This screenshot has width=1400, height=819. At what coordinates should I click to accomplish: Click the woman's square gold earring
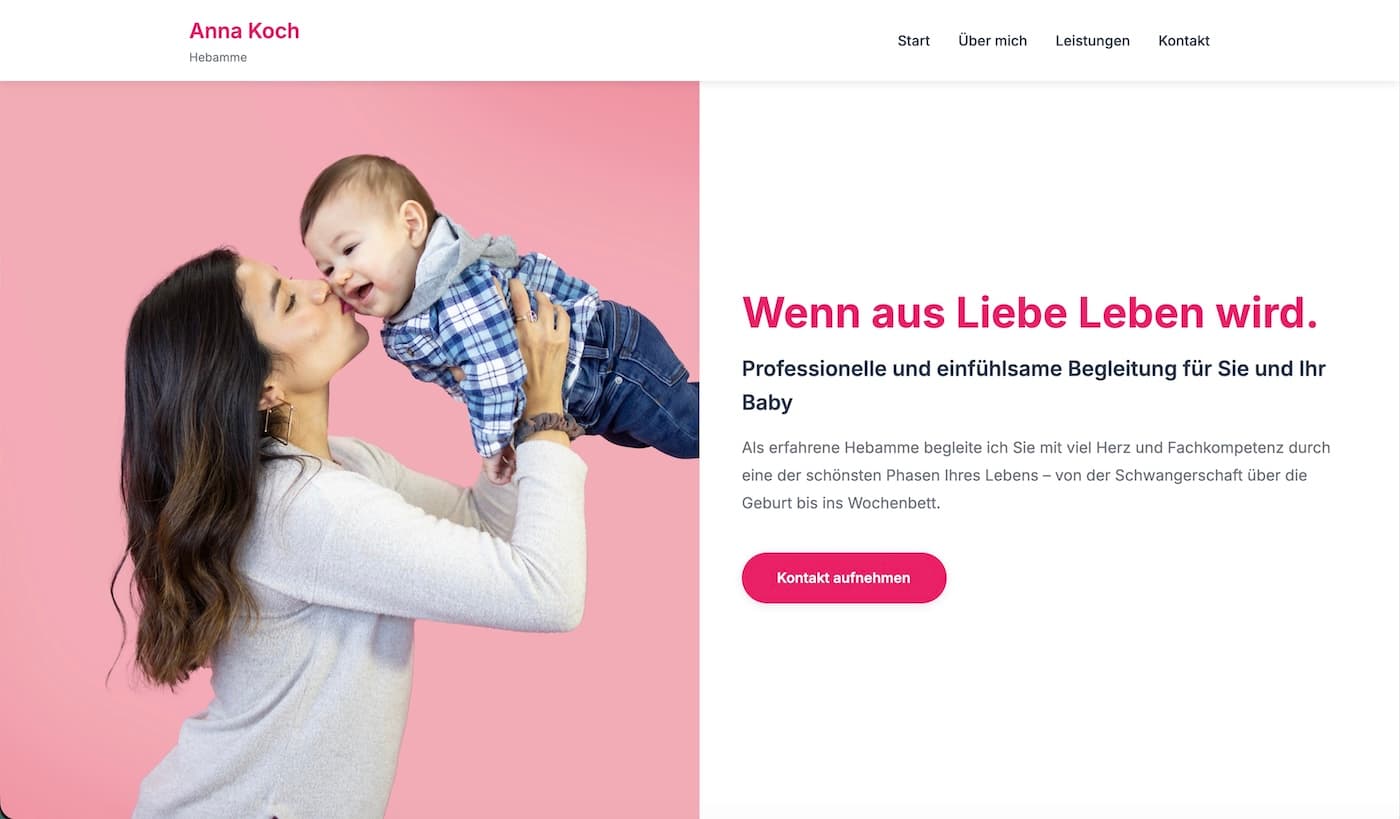coord(278,422)
